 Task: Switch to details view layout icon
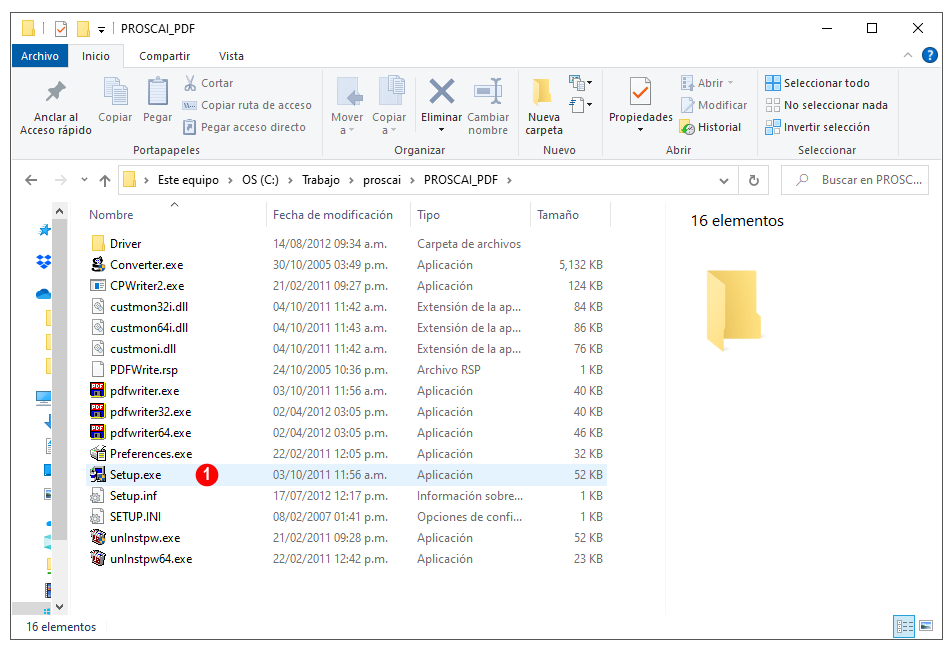click(904, 626)
